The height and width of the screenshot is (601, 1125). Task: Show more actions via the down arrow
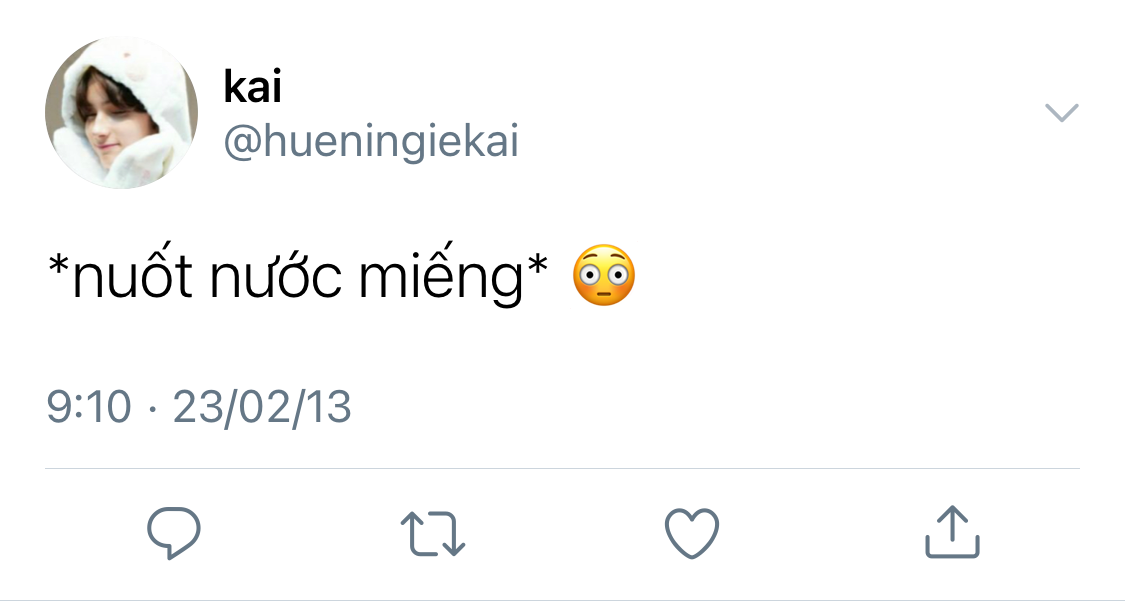coord(1062,113)
